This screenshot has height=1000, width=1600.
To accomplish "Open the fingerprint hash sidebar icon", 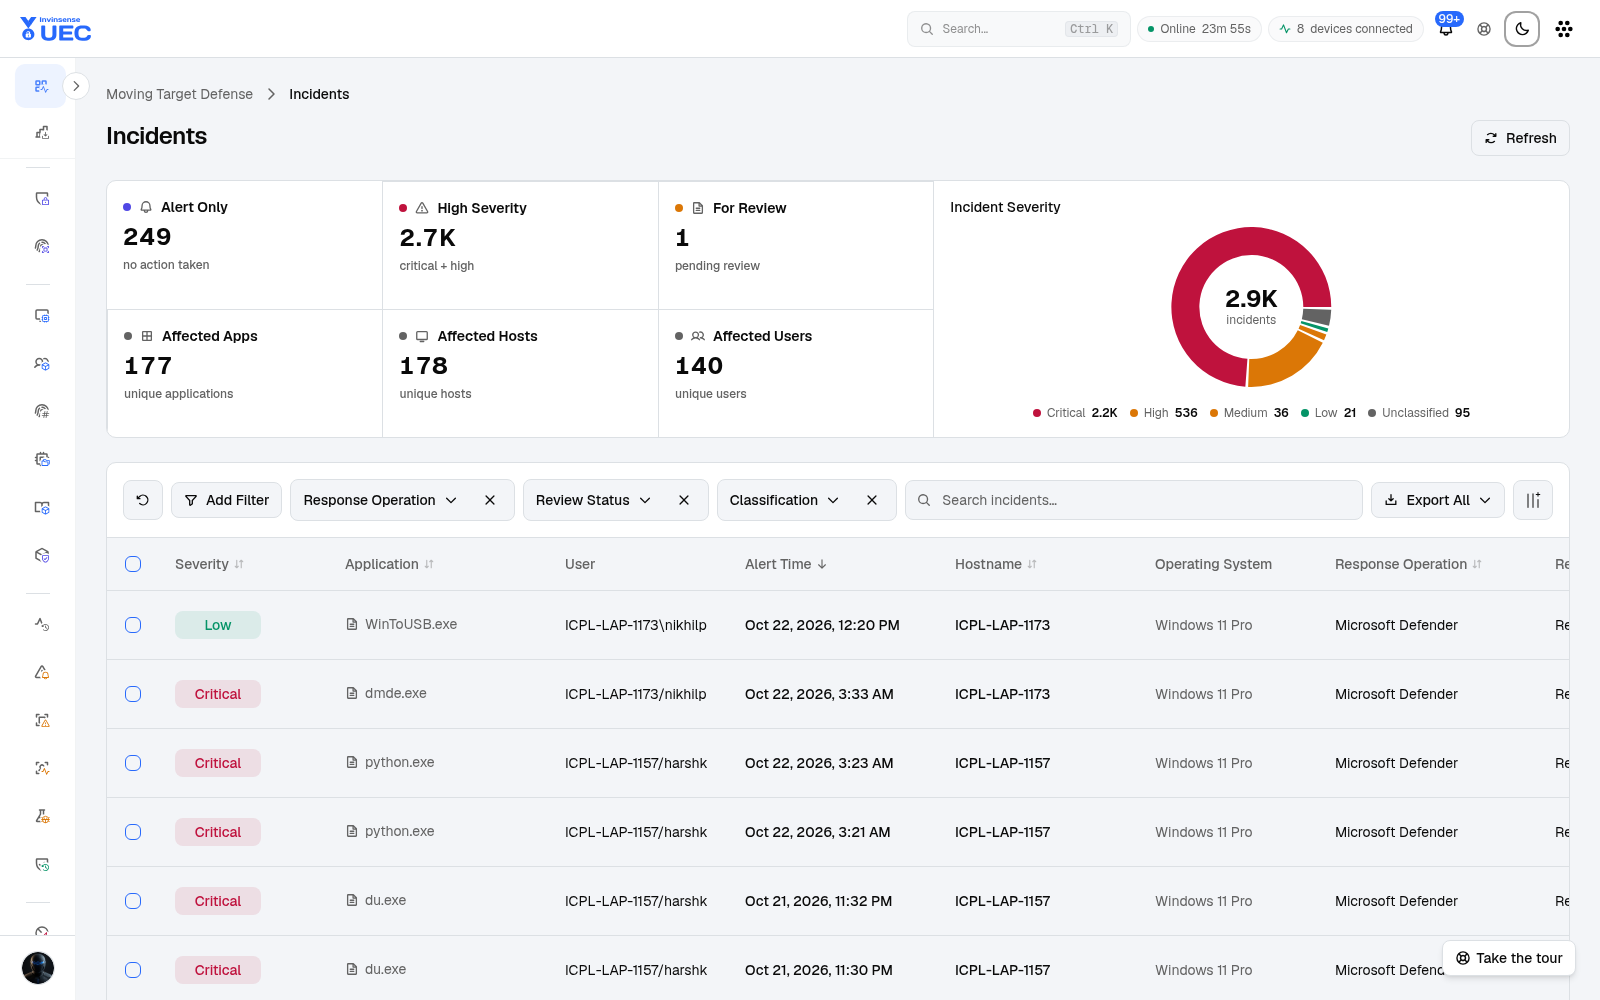I will pyautogui.click(x=42, y=411).
